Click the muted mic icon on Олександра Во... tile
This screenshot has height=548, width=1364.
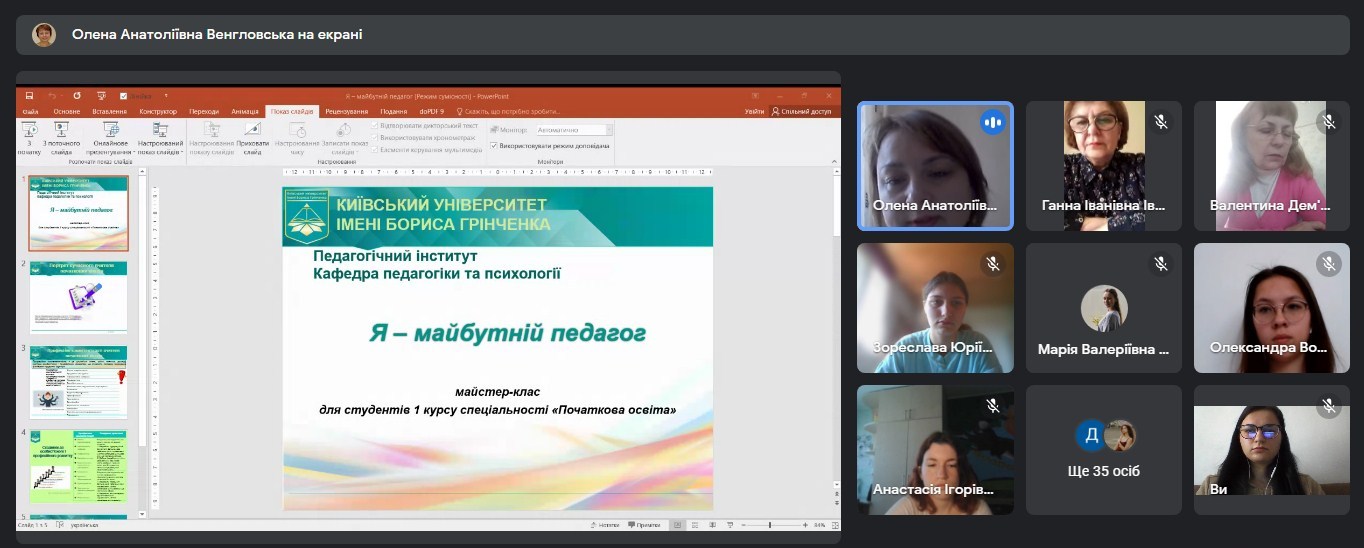pyautogui.click(x=1329, y=264)
